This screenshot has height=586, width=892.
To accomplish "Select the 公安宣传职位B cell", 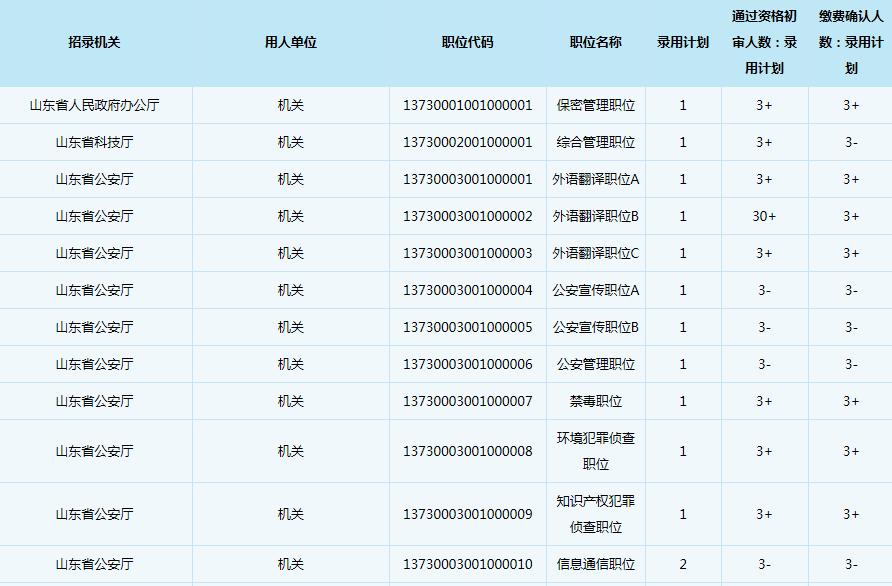I will tap(596, 327).
